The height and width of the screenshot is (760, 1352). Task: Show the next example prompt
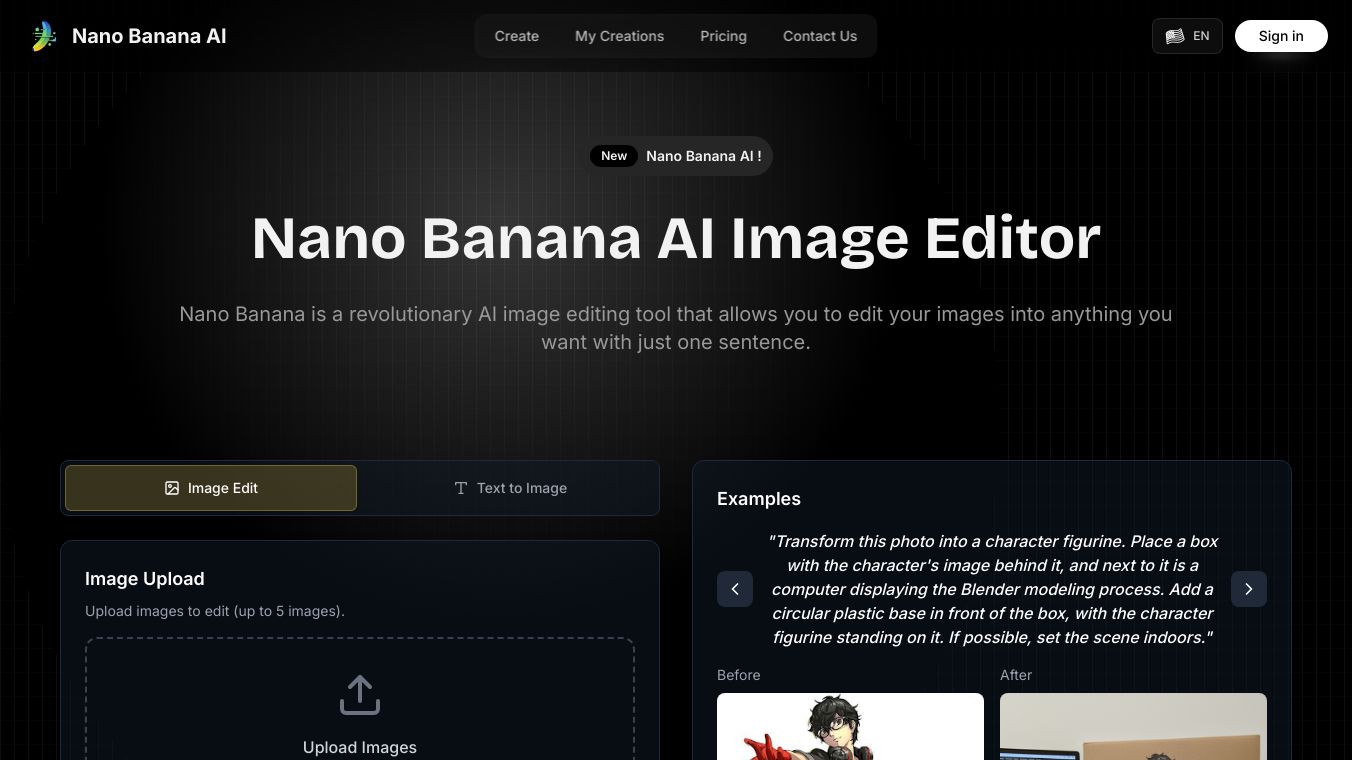click(x=1249, y=589)
